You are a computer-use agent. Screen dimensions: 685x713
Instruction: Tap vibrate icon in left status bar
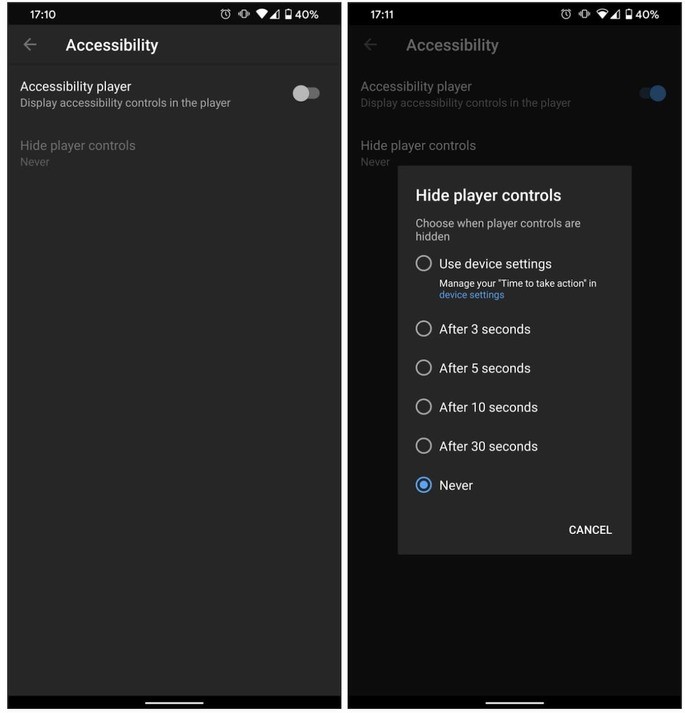244,14
